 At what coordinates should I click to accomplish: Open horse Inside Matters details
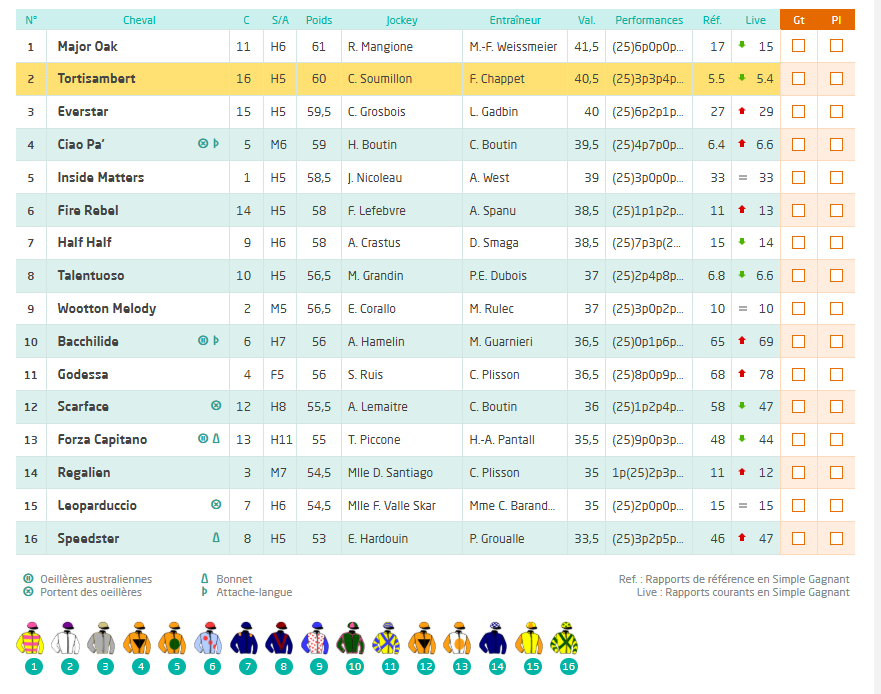[x=101, y=177]
